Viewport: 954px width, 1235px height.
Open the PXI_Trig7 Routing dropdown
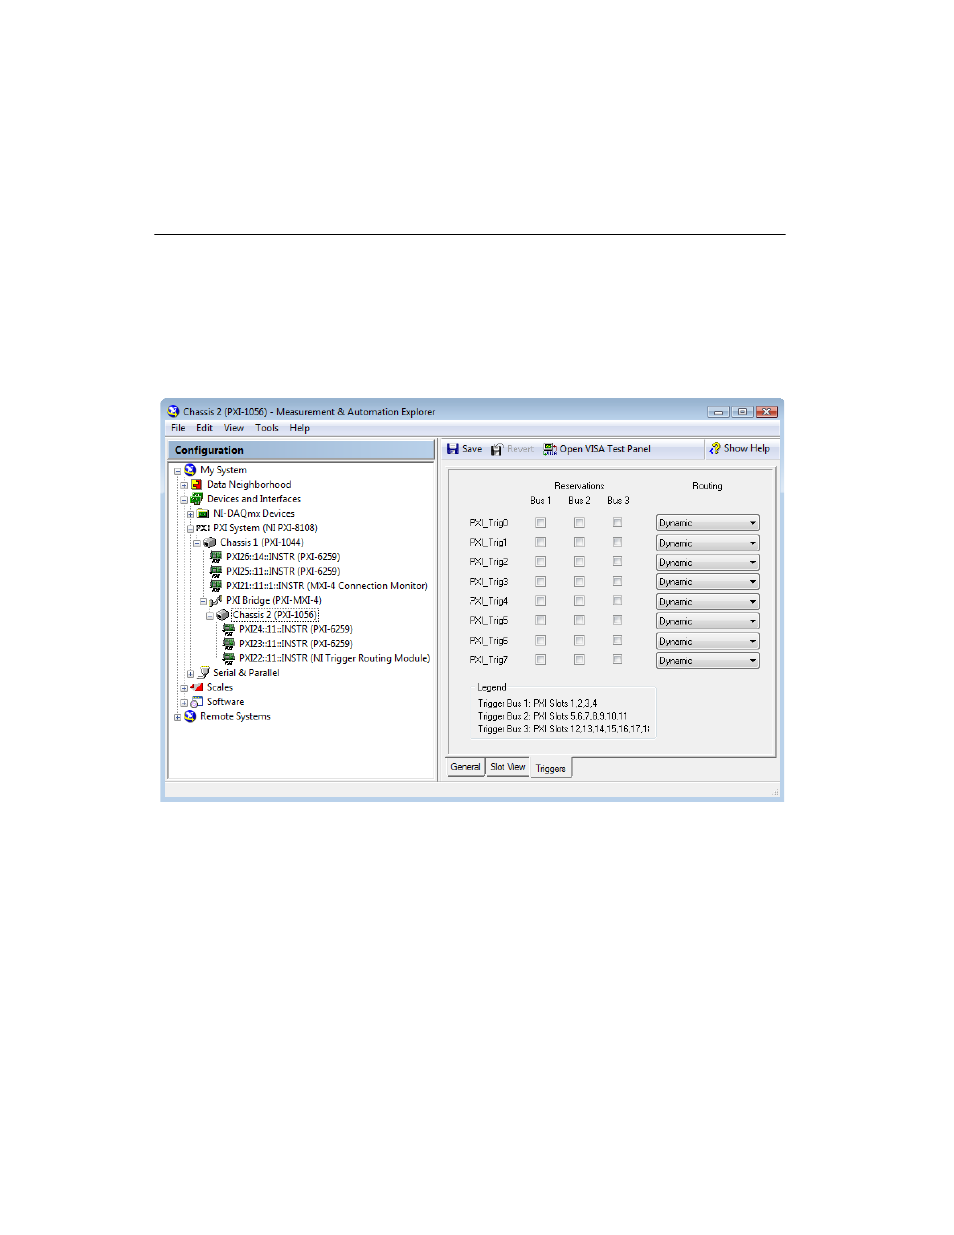pyautogui.click(x=707, y=661)
